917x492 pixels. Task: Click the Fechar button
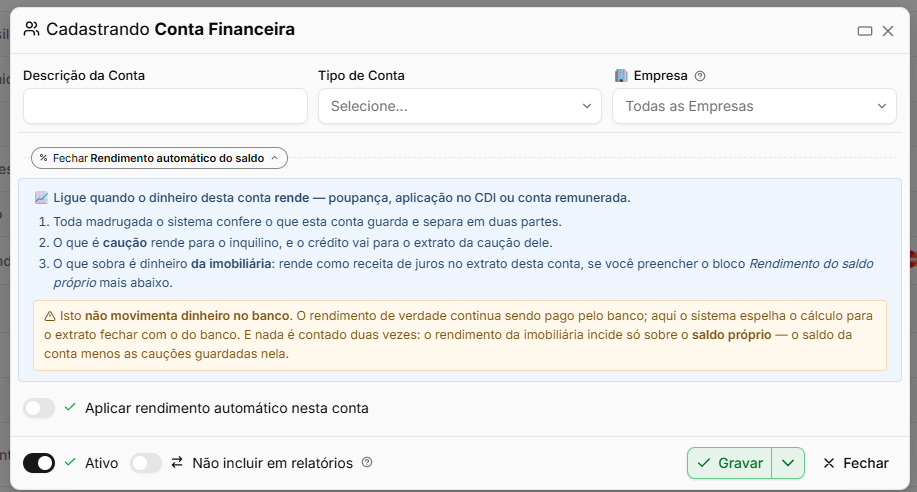(x=856, y=463)
